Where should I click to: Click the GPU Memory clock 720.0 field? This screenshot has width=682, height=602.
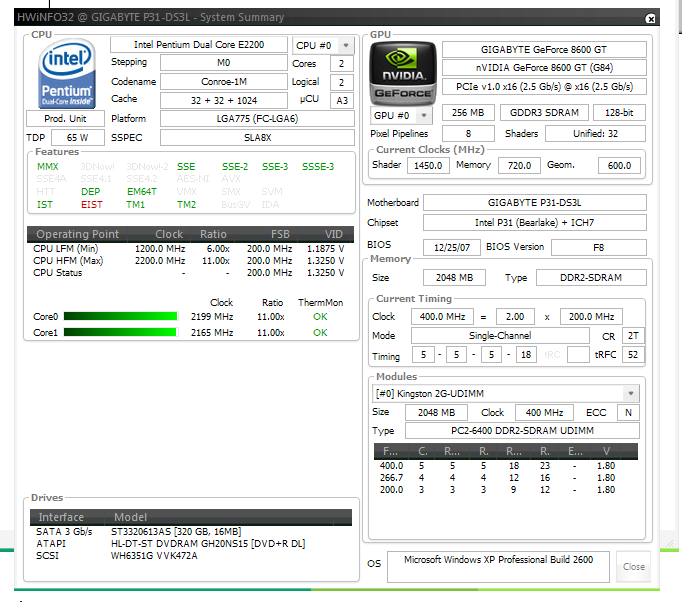[x=519, y=165]
